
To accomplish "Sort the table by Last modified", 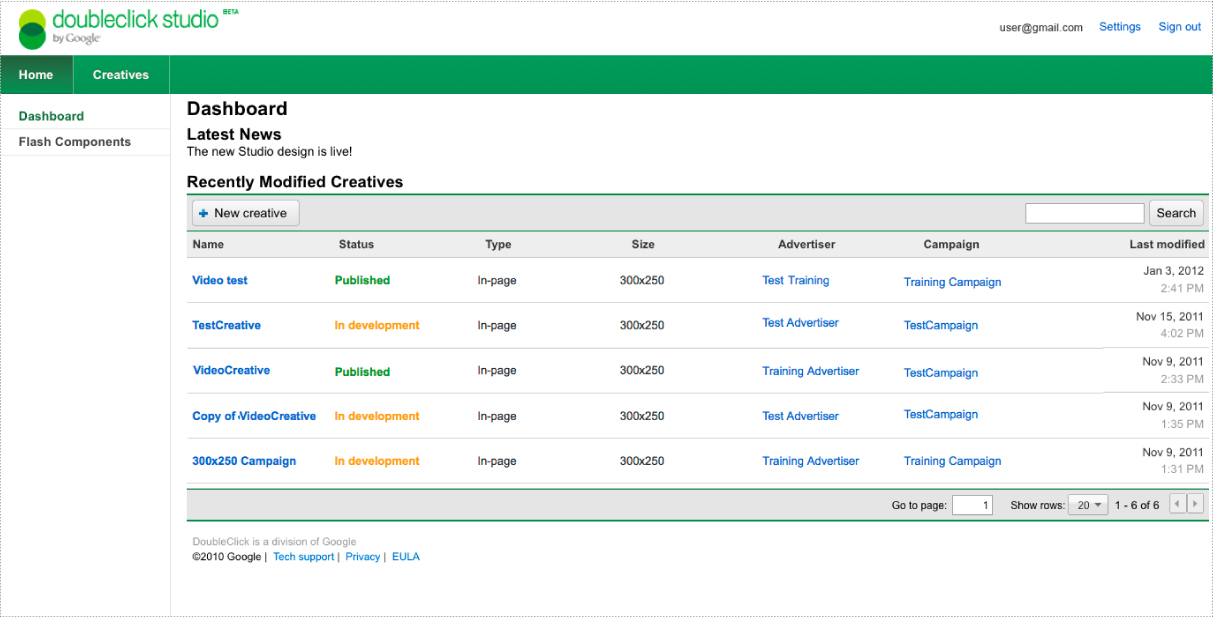I will pyautogui.click(x=1166, y=244).
